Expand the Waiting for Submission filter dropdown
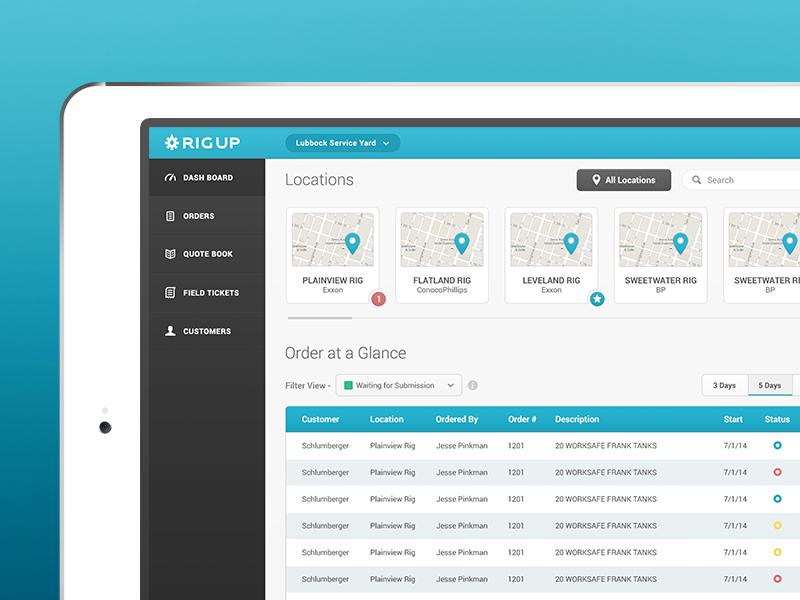This screenshot has width=800, height=600. click(398, 385)
